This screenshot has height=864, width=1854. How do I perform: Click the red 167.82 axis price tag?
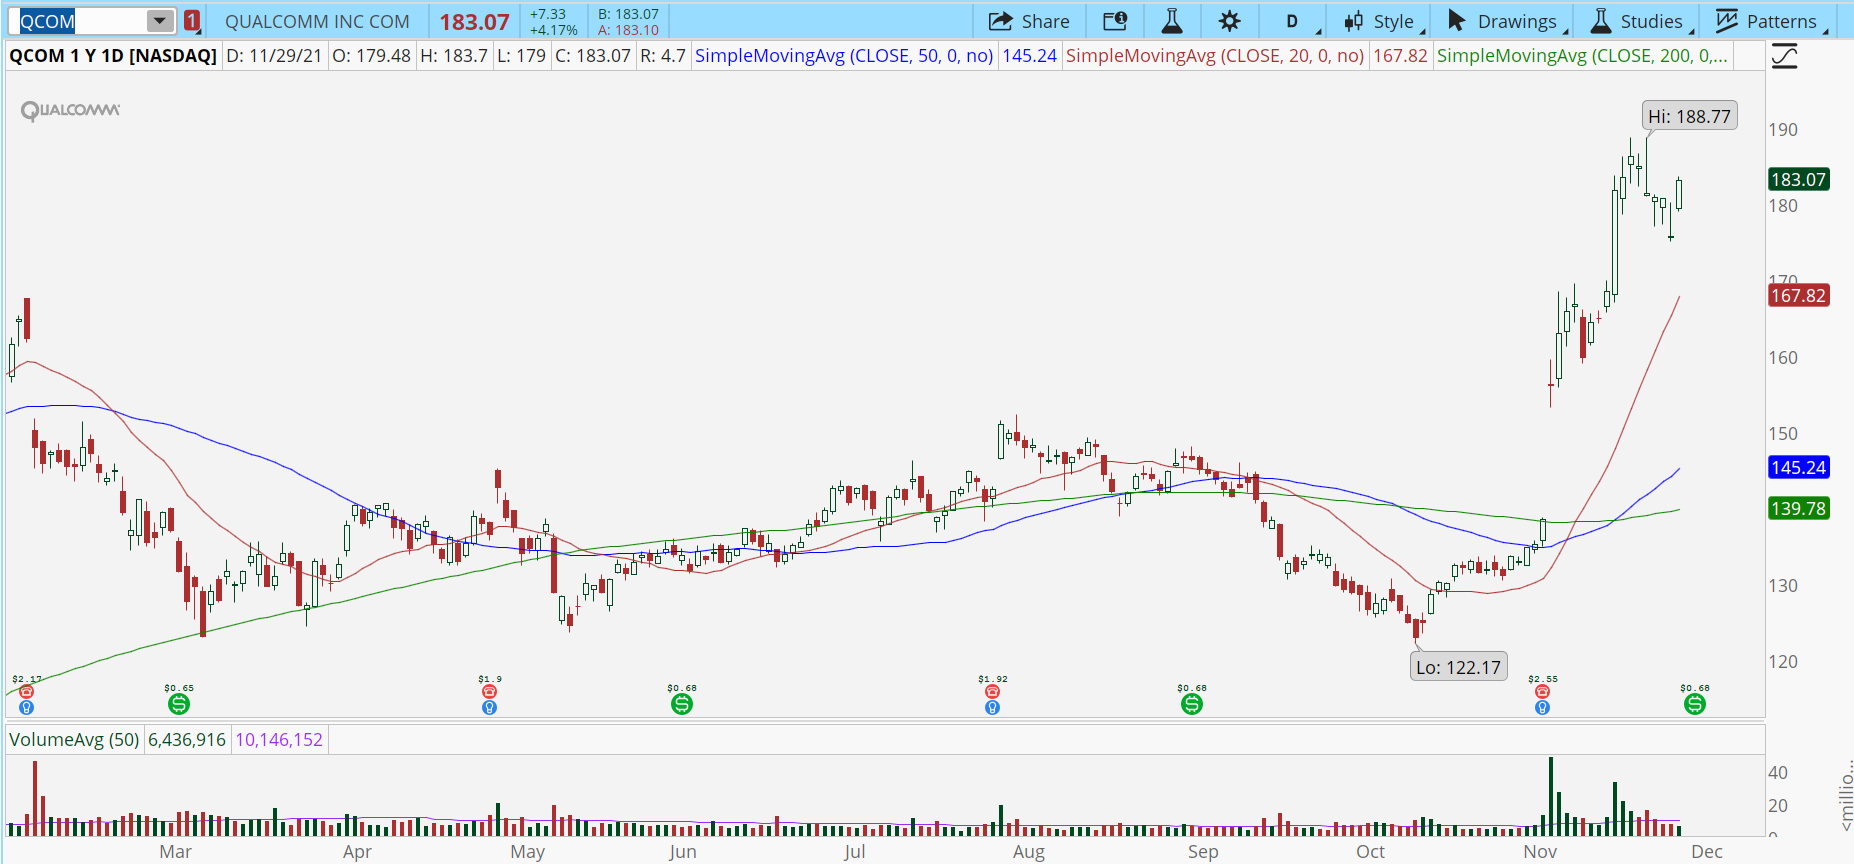pos(1799,295)
